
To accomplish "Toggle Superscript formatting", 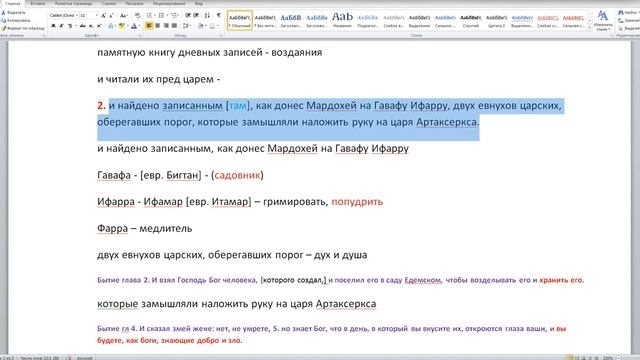I will tap(99, 26).
